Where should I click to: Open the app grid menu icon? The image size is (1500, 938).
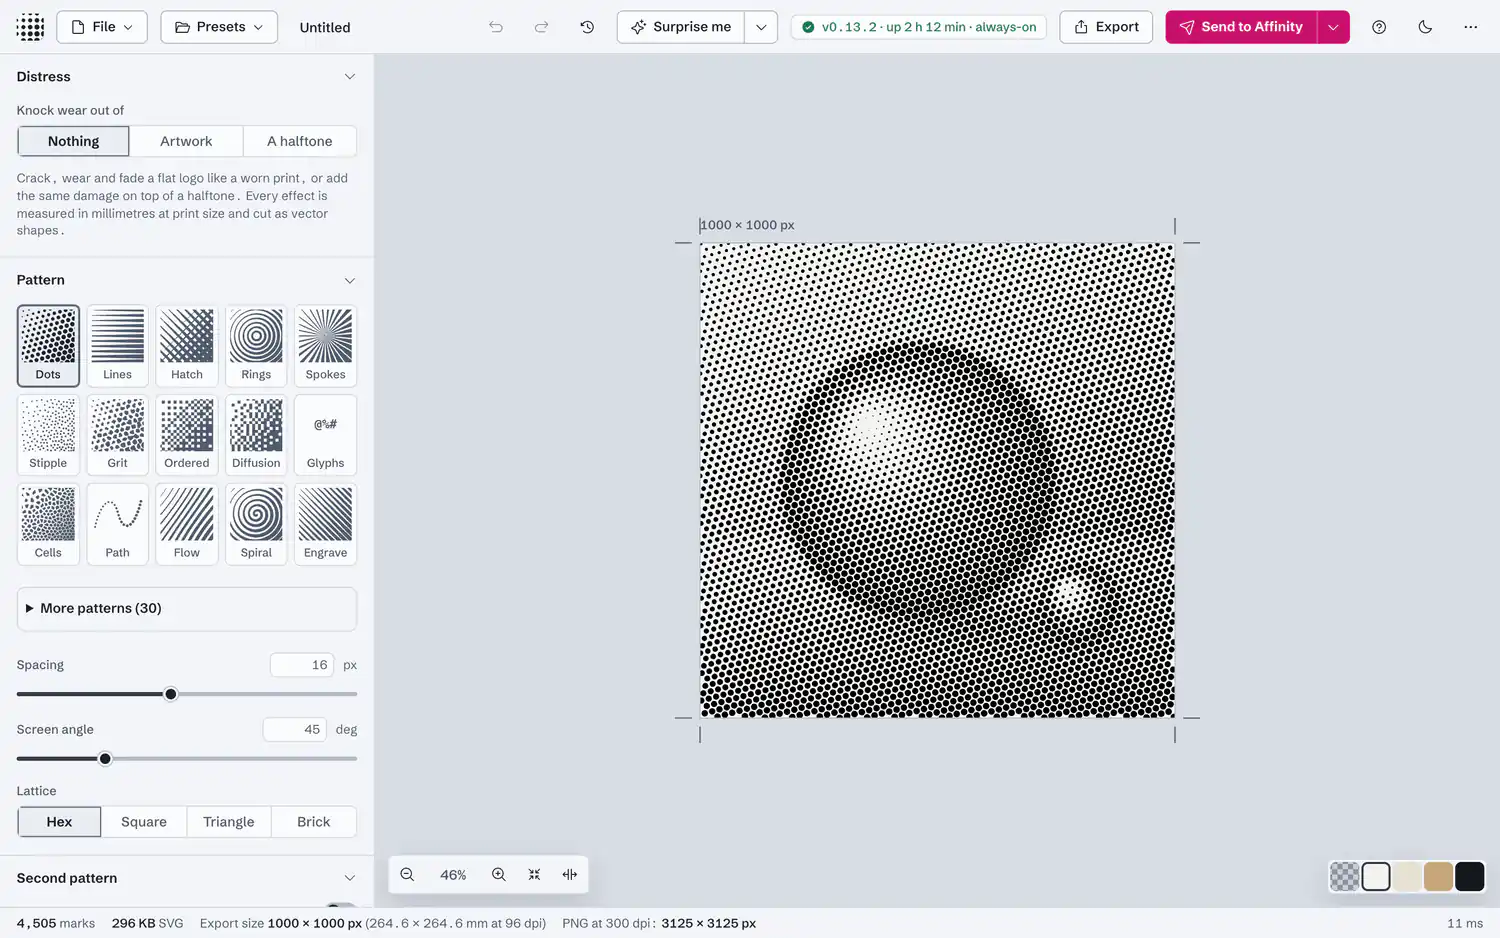tap(30, 27)
